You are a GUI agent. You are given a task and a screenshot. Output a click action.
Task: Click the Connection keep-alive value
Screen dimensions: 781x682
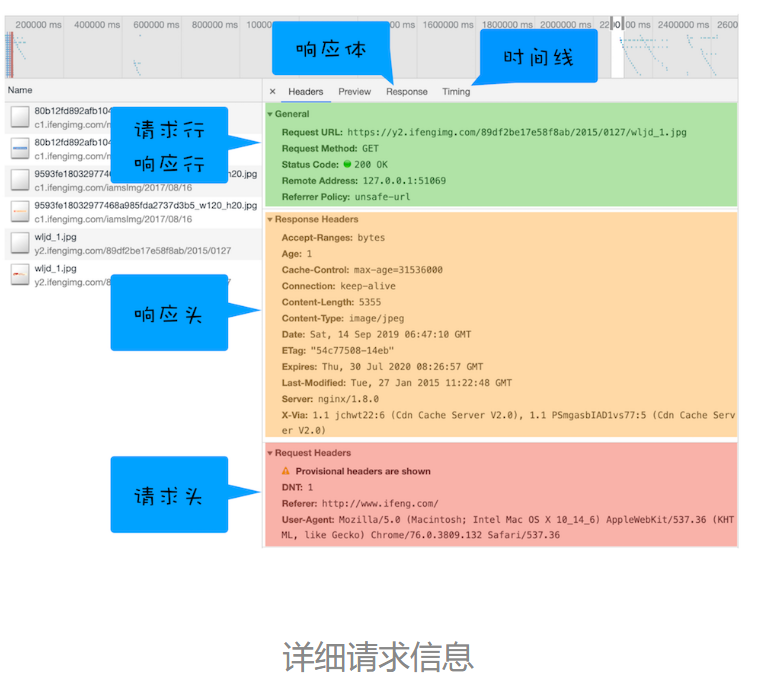368,286
